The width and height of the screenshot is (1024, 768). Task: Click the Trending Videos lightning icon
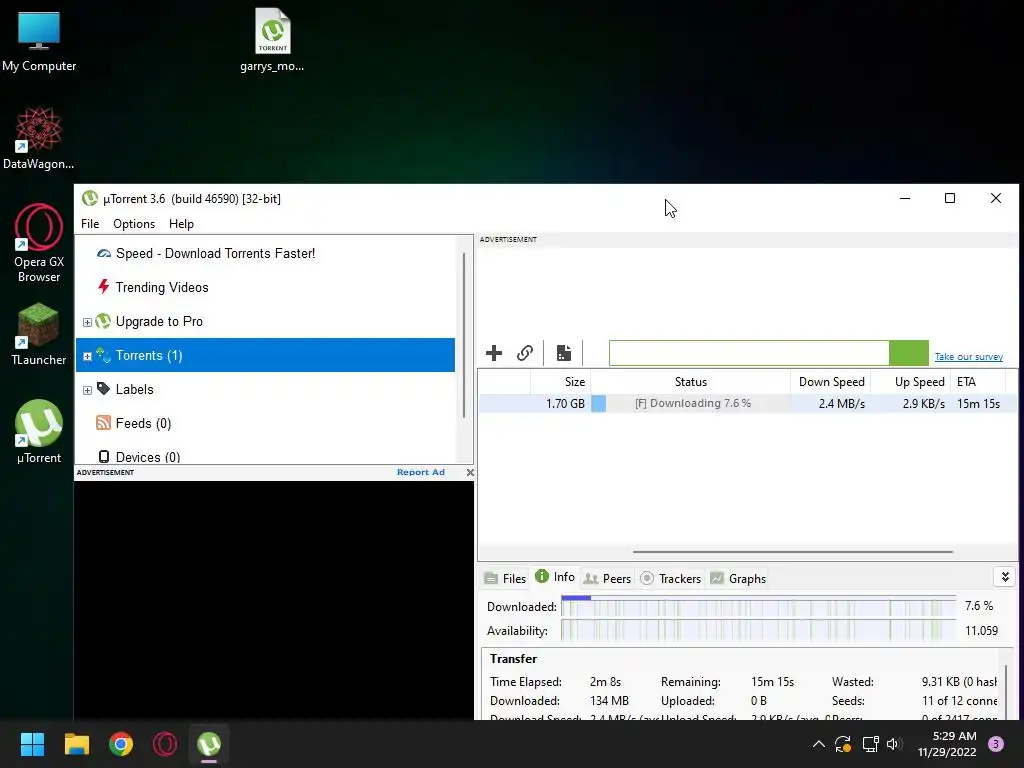[103, 287]
